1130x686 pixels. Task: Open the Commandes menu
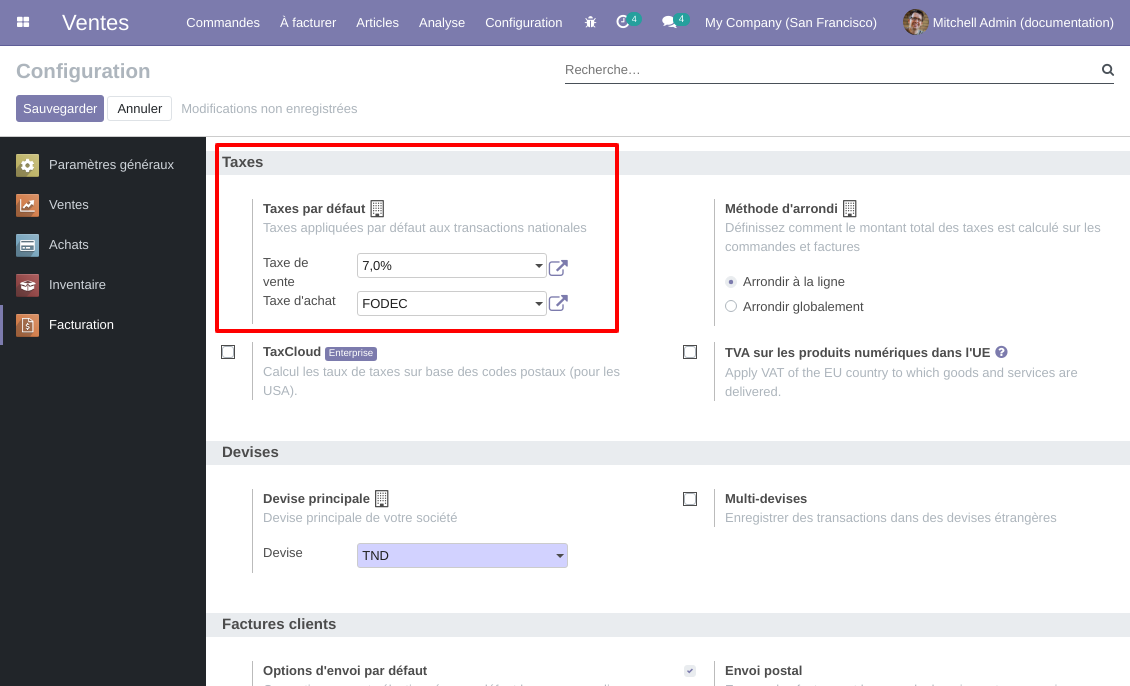223,22
